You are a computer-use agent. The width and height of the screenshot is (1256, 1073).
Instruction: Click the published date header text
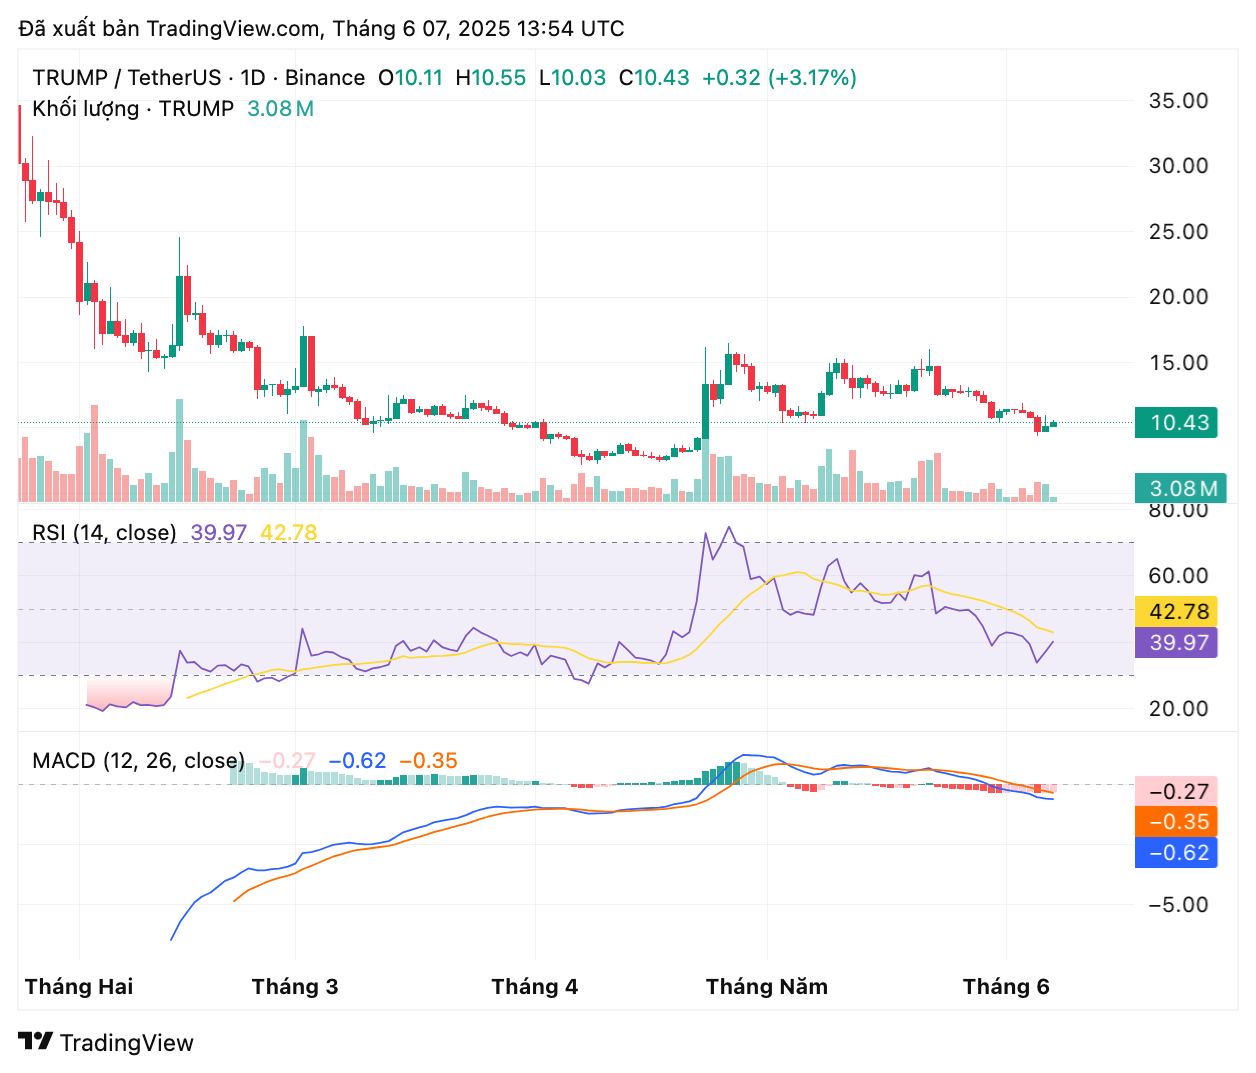pyautogui.click(x=321, y=29)
